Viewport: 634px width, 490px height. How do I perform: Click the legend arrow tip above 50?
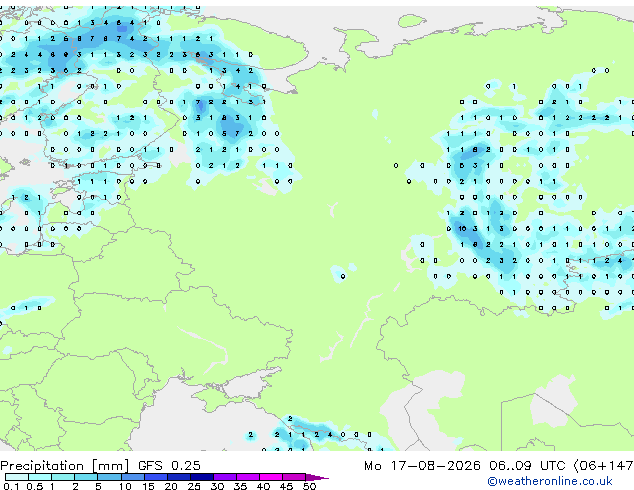click(x=317, y=477)
